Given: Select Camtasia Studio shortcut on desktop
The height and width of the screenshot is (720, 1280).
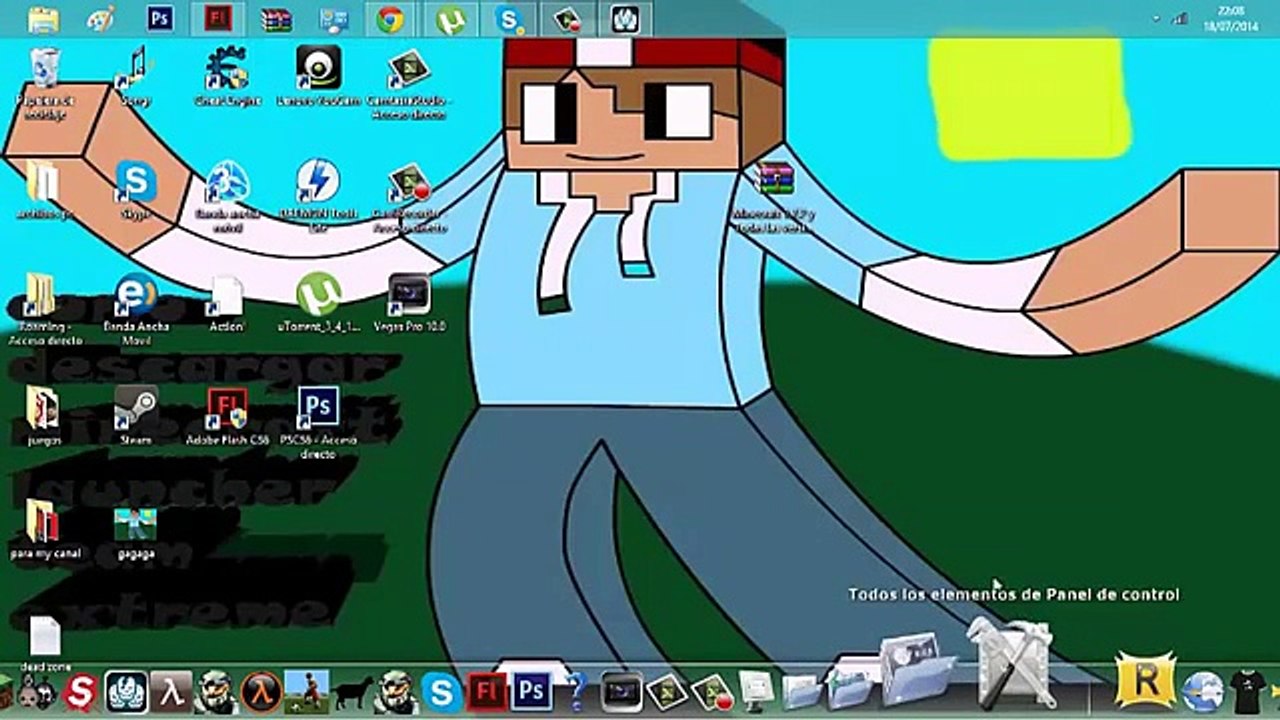Looking at the screenshot, I should click(x=408, y=84).
